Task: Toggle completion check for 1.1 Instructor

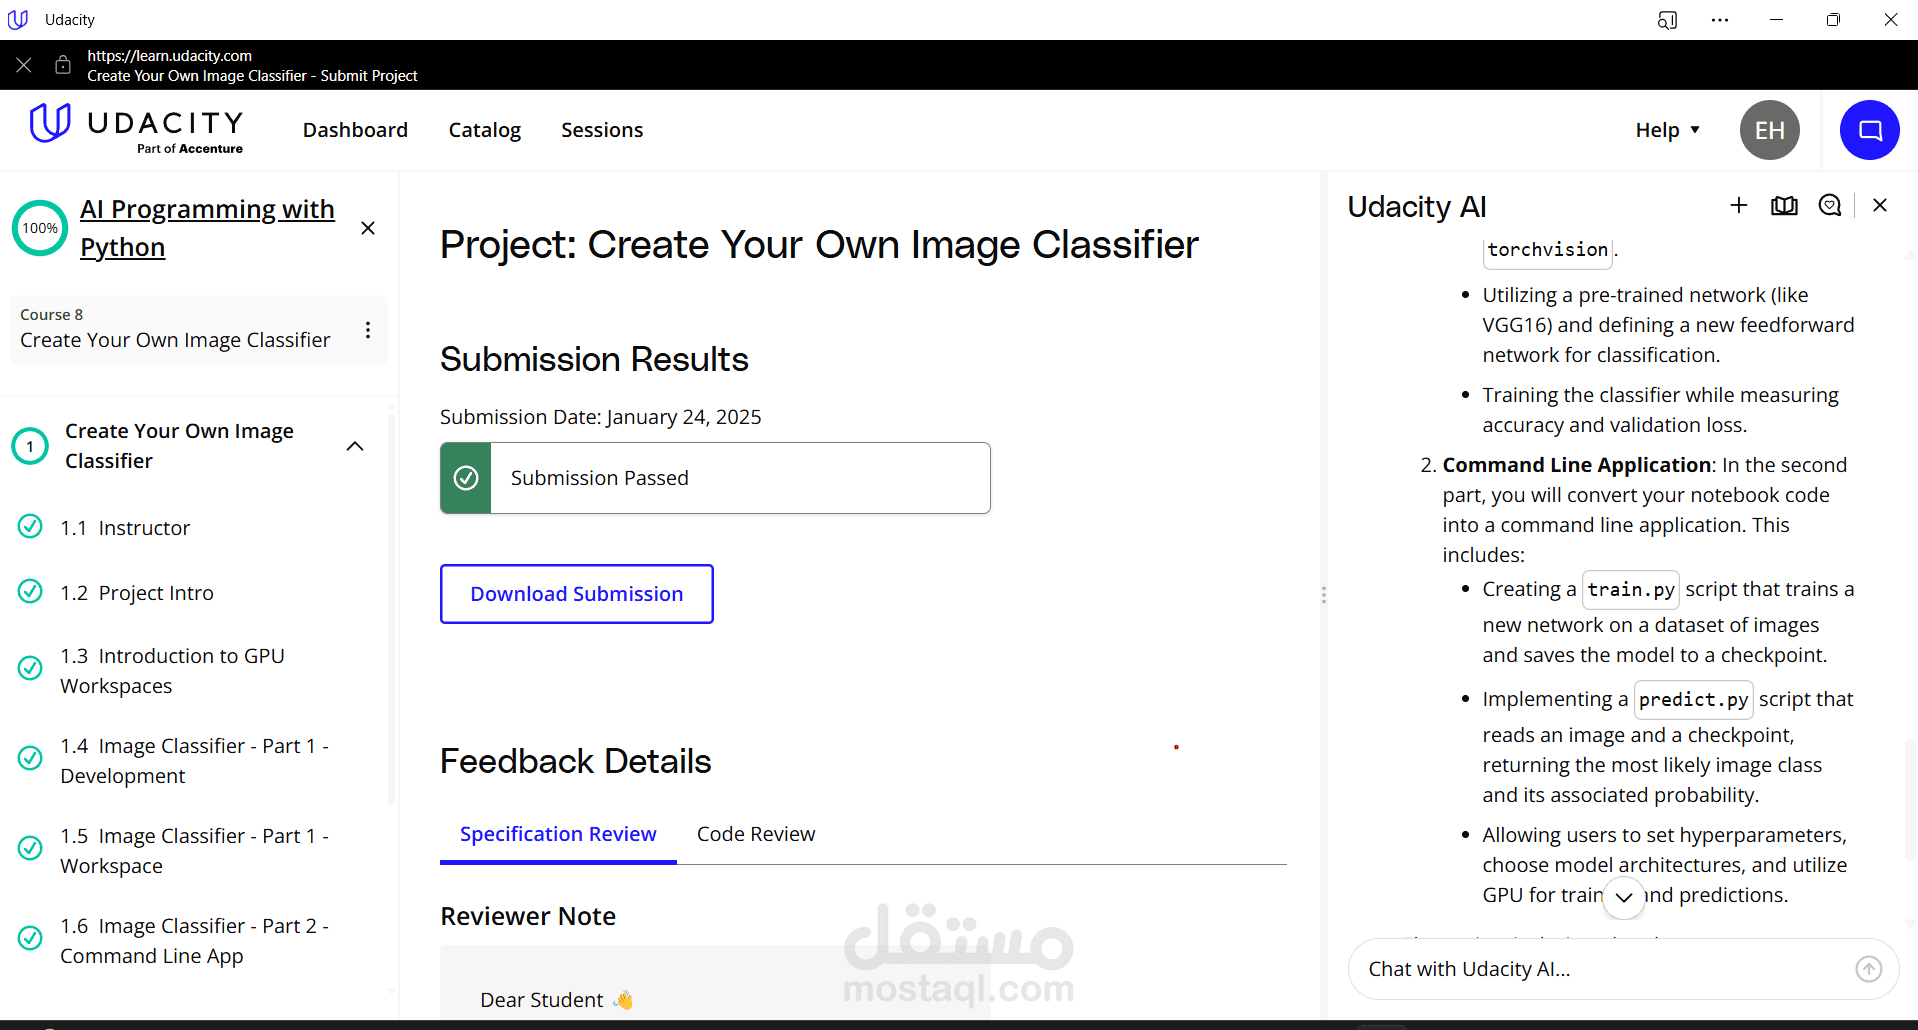Action: click(31, 526)
